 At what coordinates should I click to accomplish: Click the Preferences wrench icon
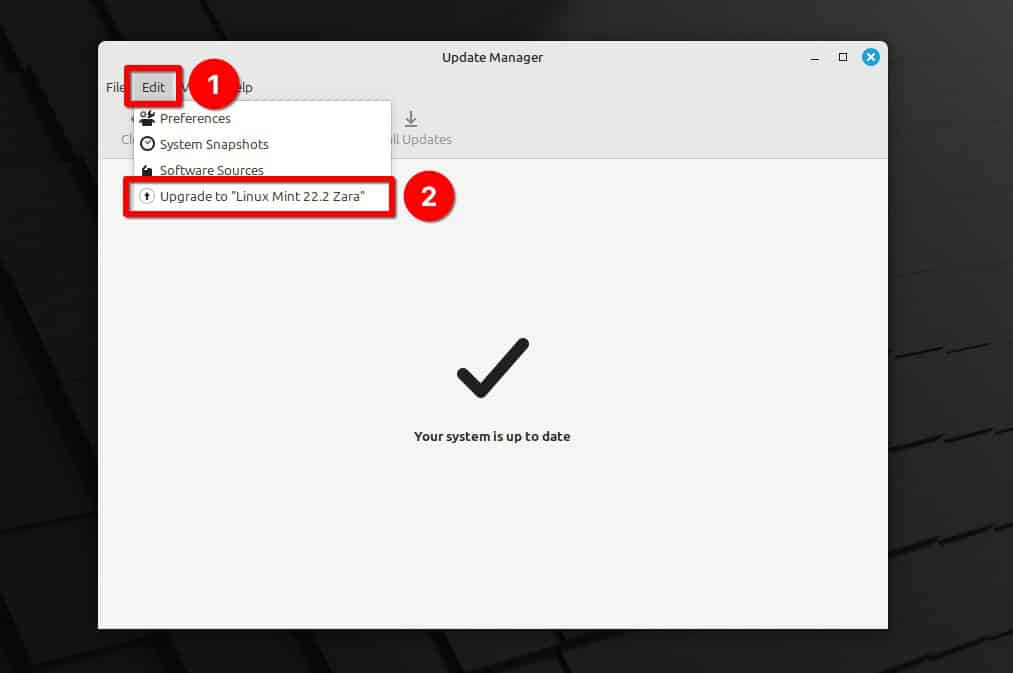(147, 118)
